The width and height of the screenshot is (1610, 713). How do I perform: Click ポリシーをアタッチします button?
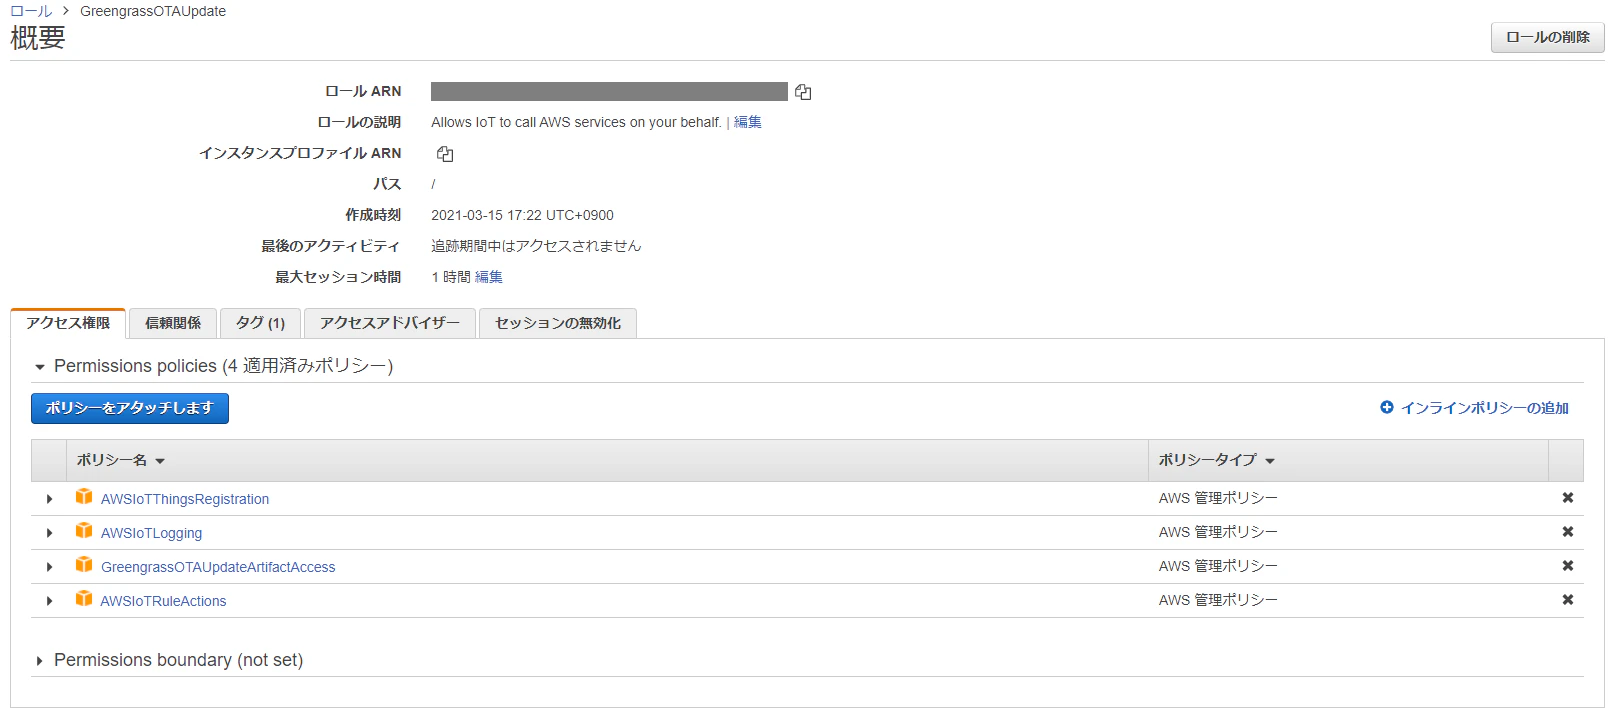pyautogui.click(x=130, y=408)
